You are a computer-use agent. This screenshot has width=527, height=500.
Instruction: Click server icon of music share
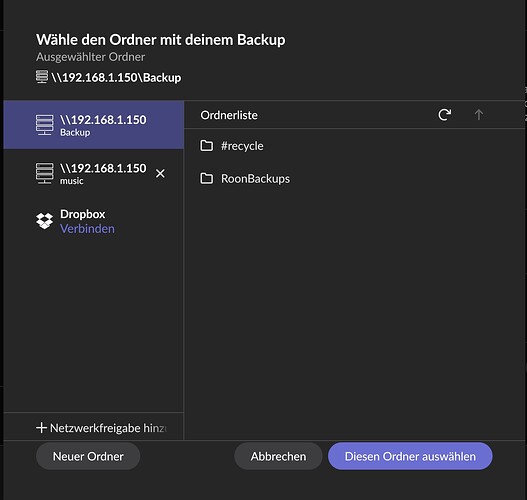[44, 173]
